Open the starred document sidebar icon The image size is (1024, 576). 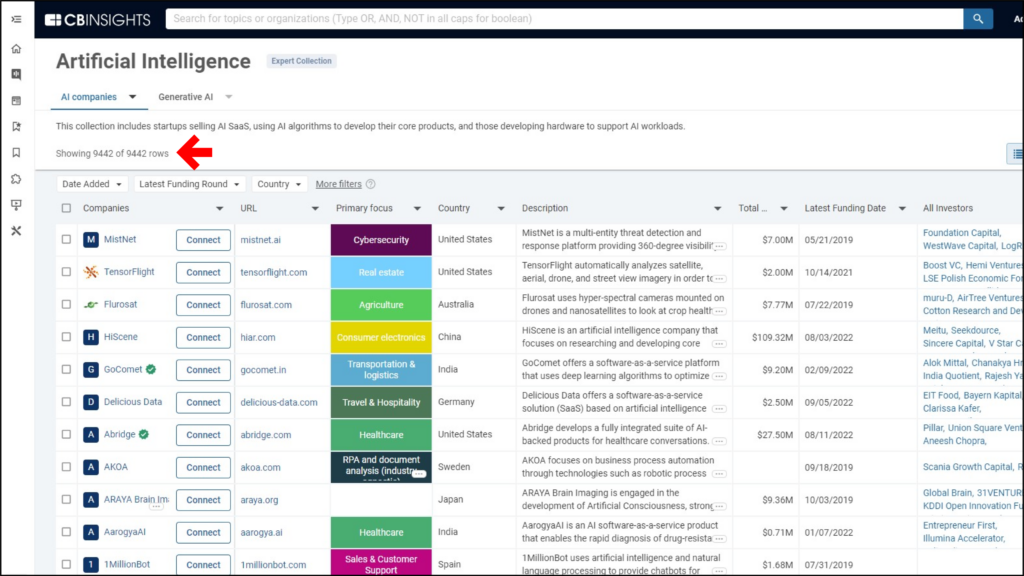click(x=16, y=127)
